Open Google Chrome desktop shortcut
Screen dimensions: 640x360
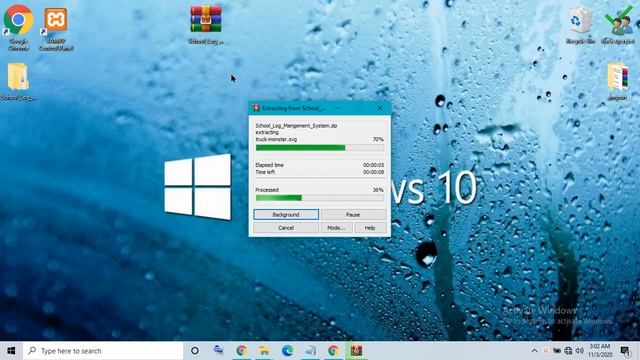[x=18, y=27]
